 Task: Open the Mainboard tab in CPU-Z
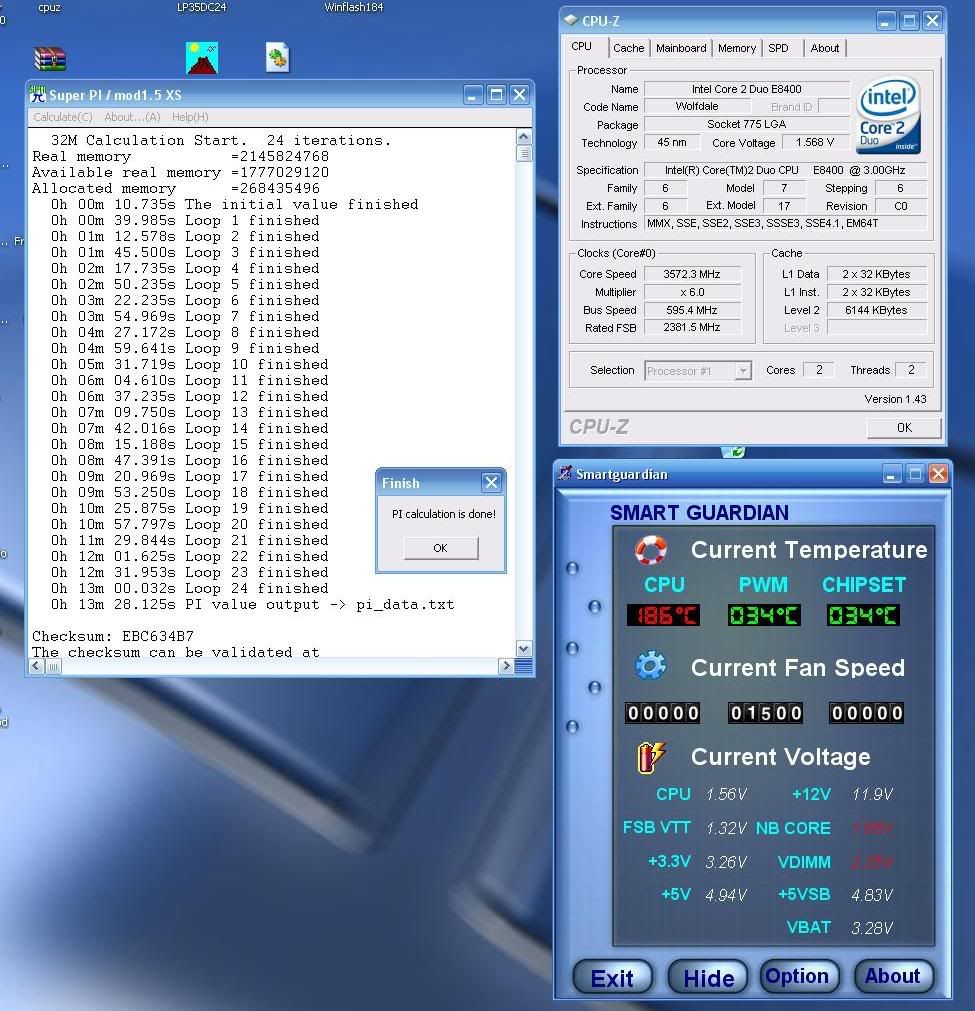pyautogui.click(x=681, y=48)
